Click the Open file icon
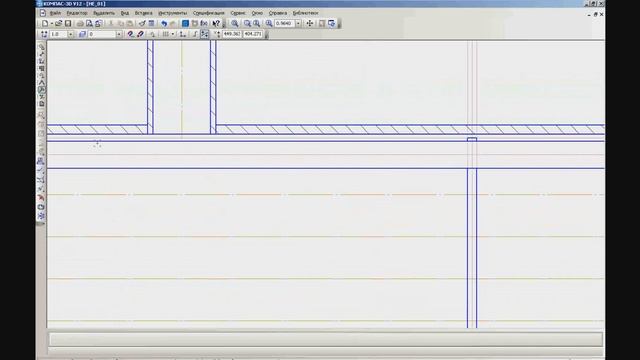The width and height of the screenshot is (640, 360). tap(59, 24)
